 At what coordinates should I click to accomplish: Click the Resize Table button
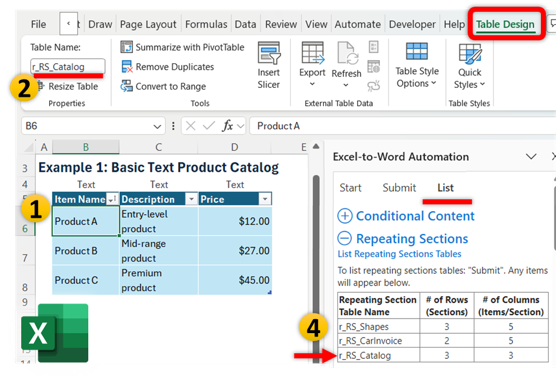pos(67,86)
